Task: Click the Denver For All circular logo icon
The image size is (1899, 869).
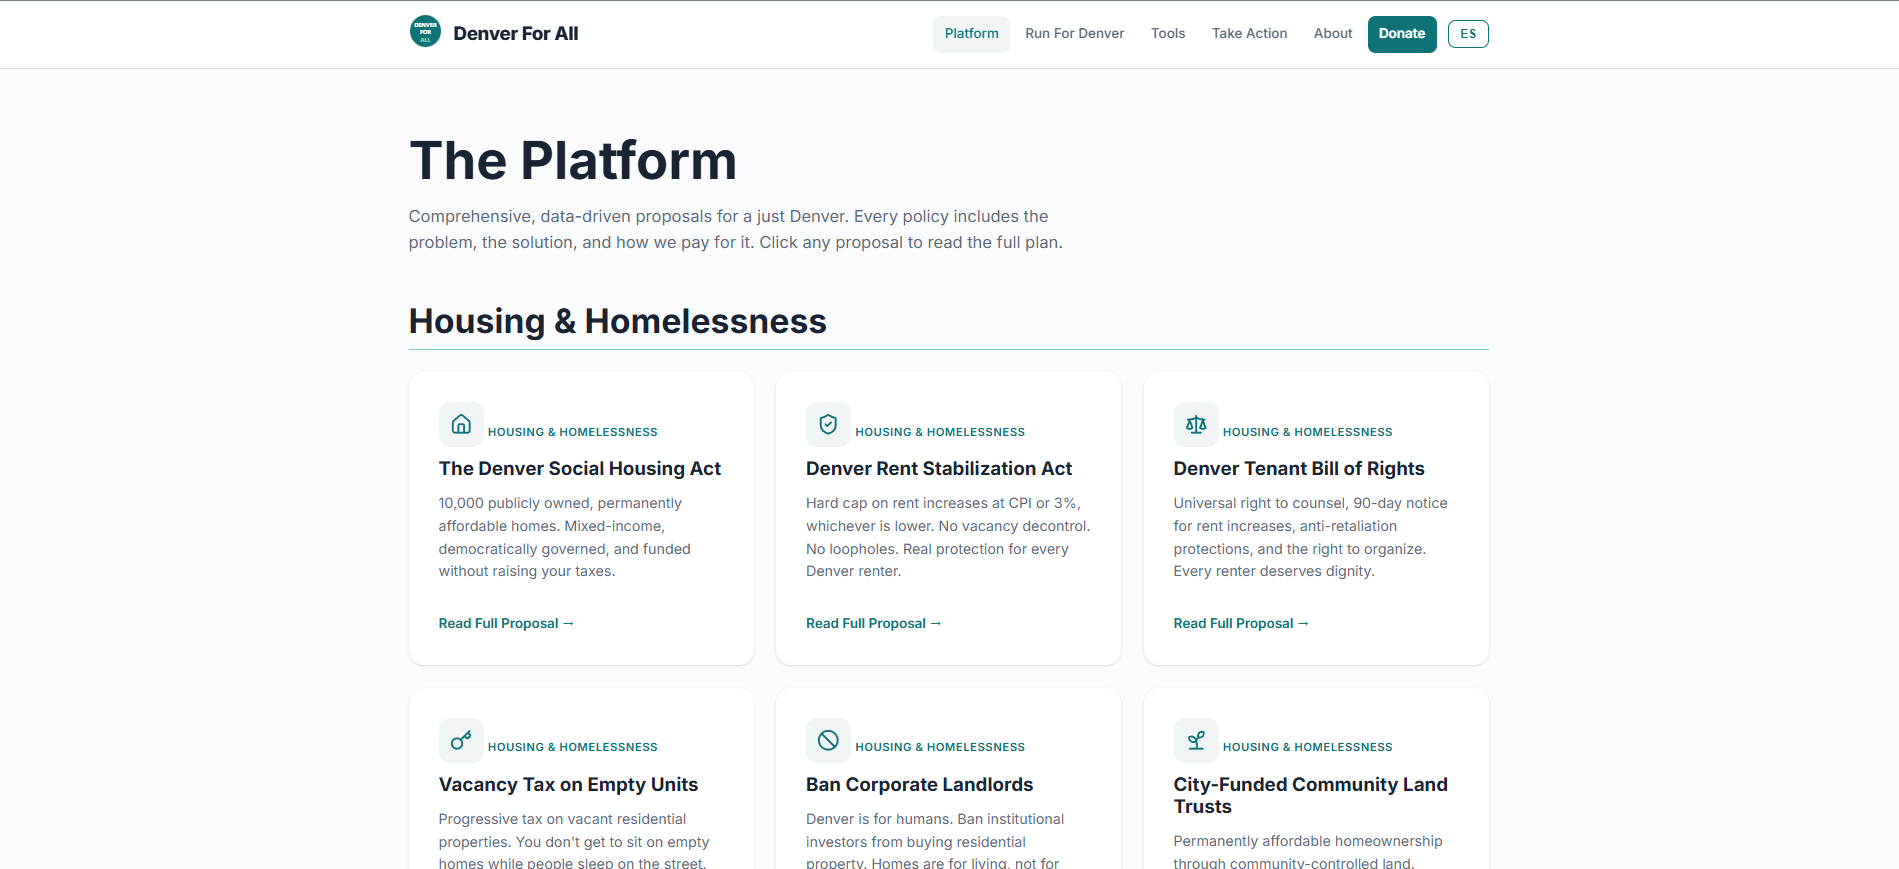Action: tap(424, 31)
